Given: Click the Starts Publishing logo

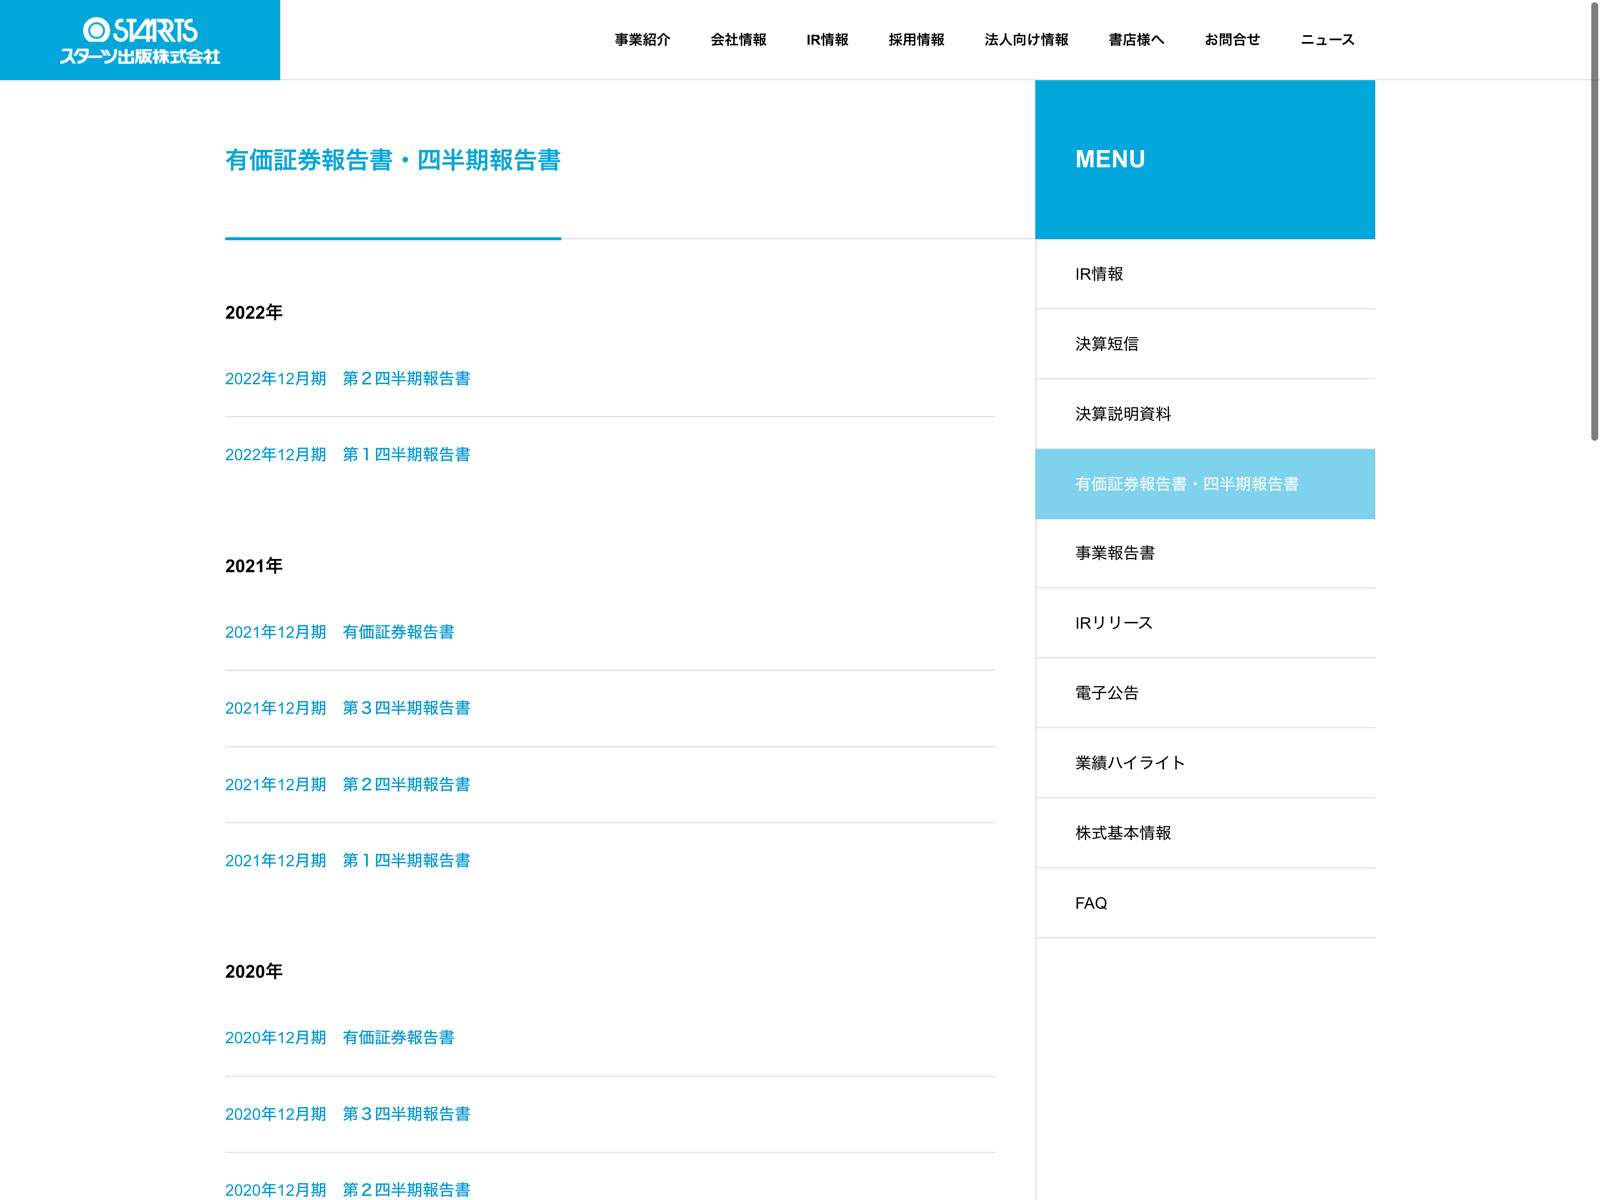Looking at the screenshot, I should point(140,40).
